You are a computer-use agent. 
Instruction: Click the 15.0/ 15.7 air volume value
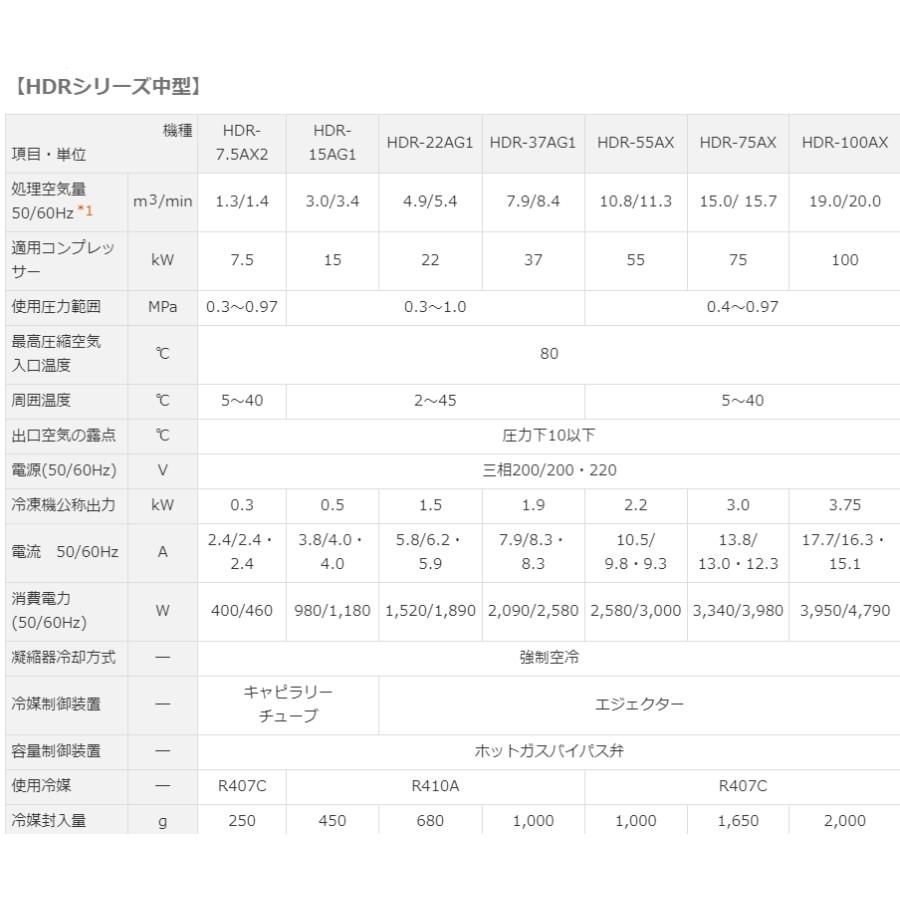coord(738,201)
